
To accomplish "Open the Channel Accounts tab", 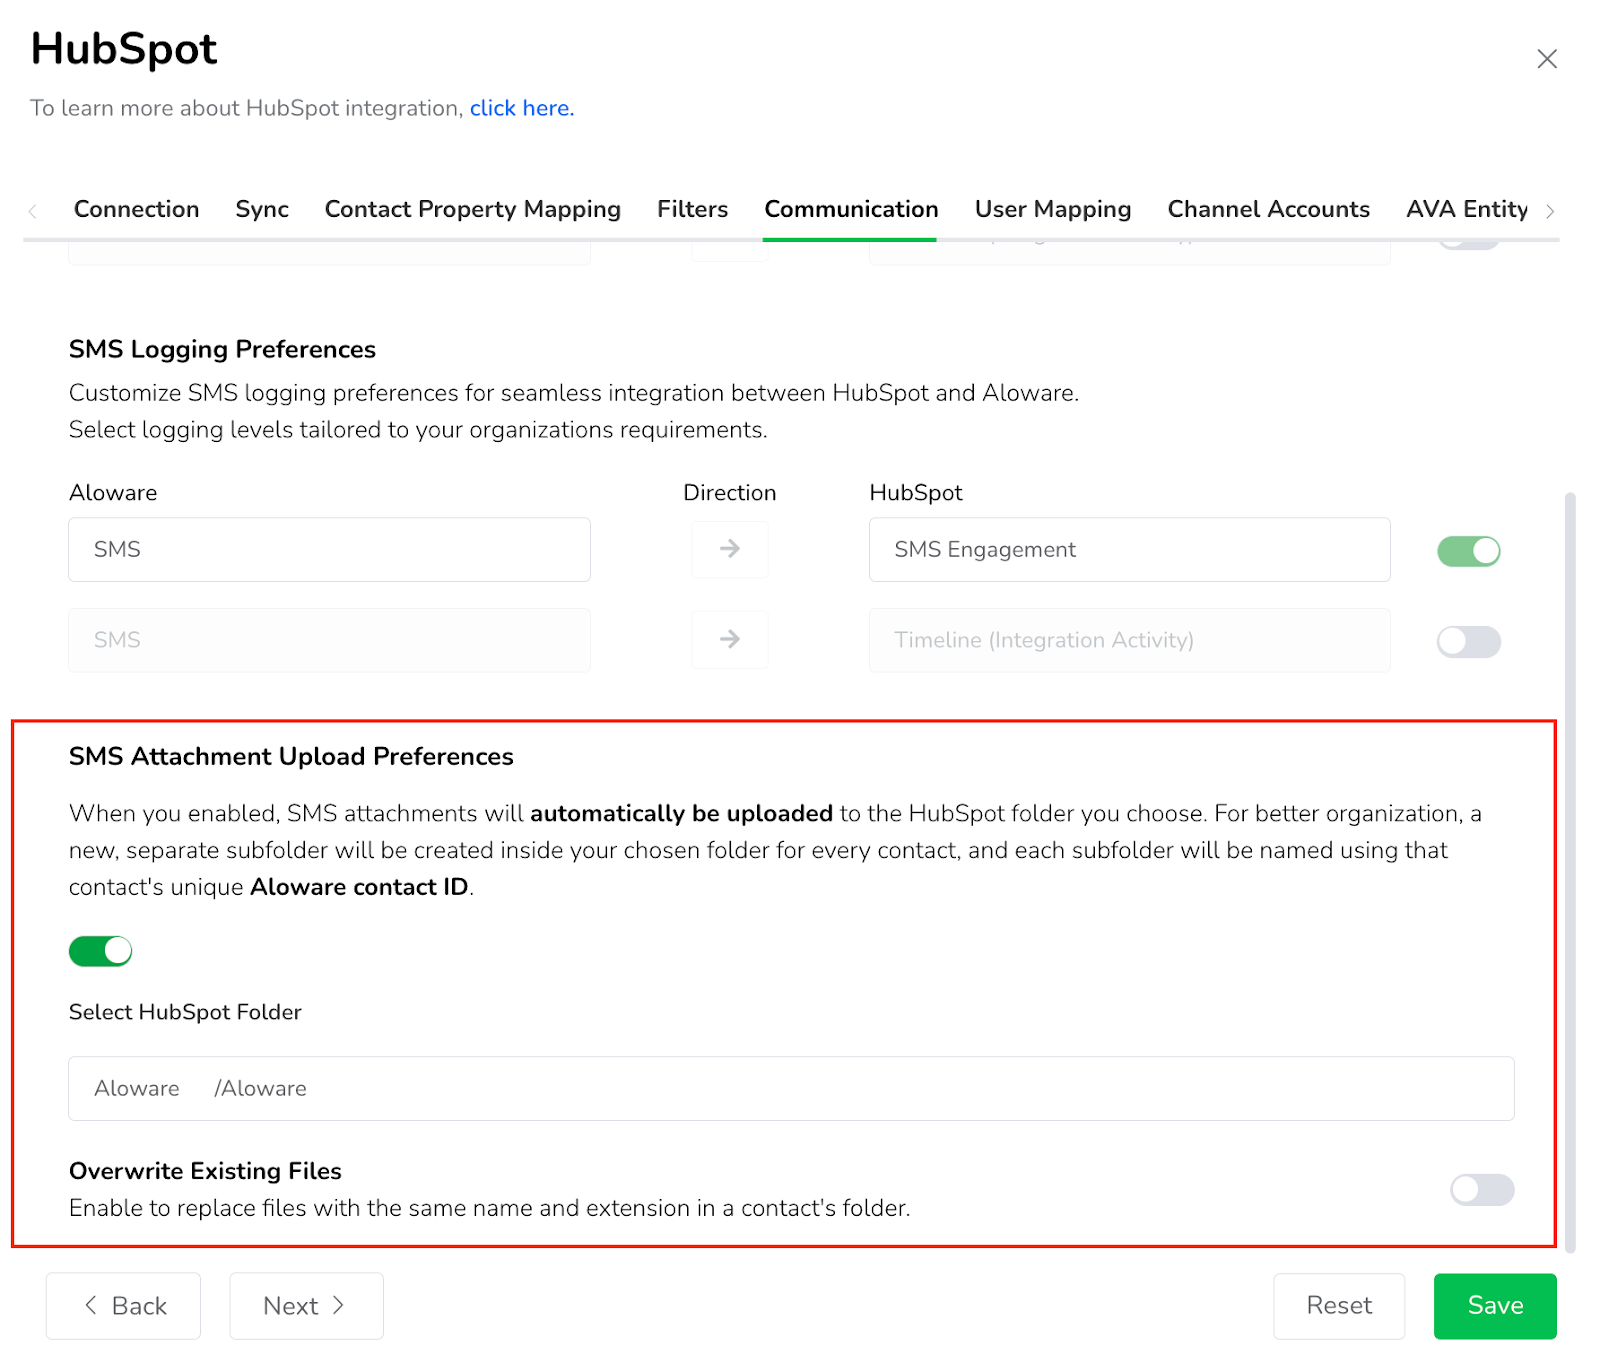I will (x=1268, y=209).
